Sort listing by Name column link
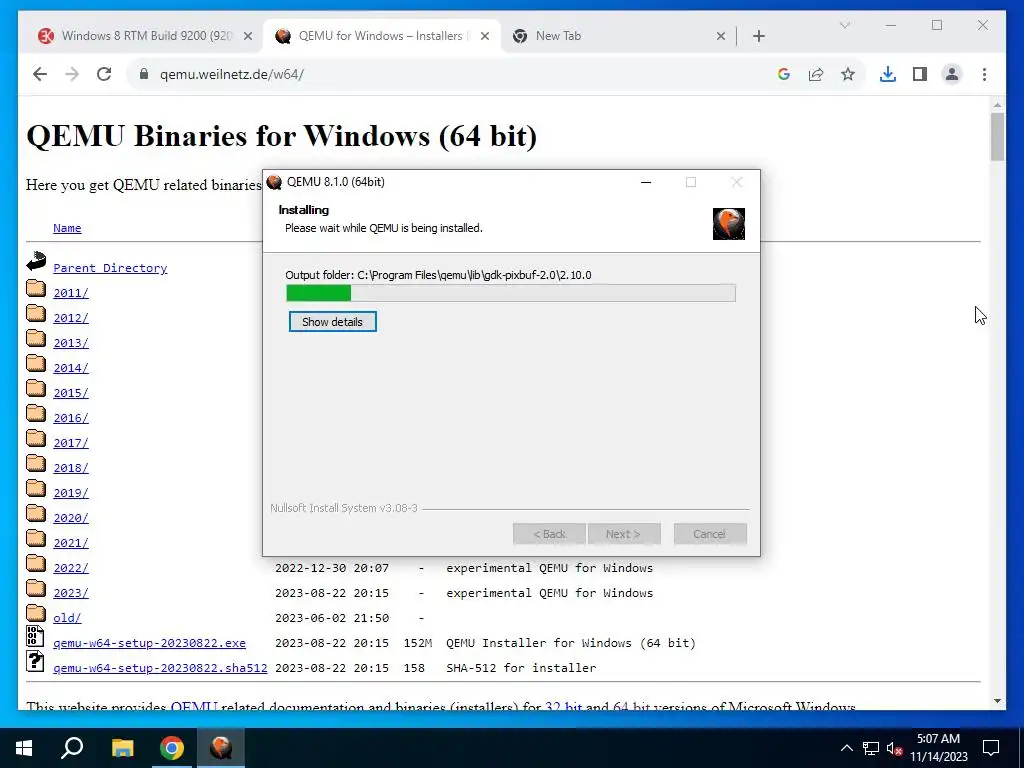This screenshot has height=768, width=1024. tap(67, 228)
